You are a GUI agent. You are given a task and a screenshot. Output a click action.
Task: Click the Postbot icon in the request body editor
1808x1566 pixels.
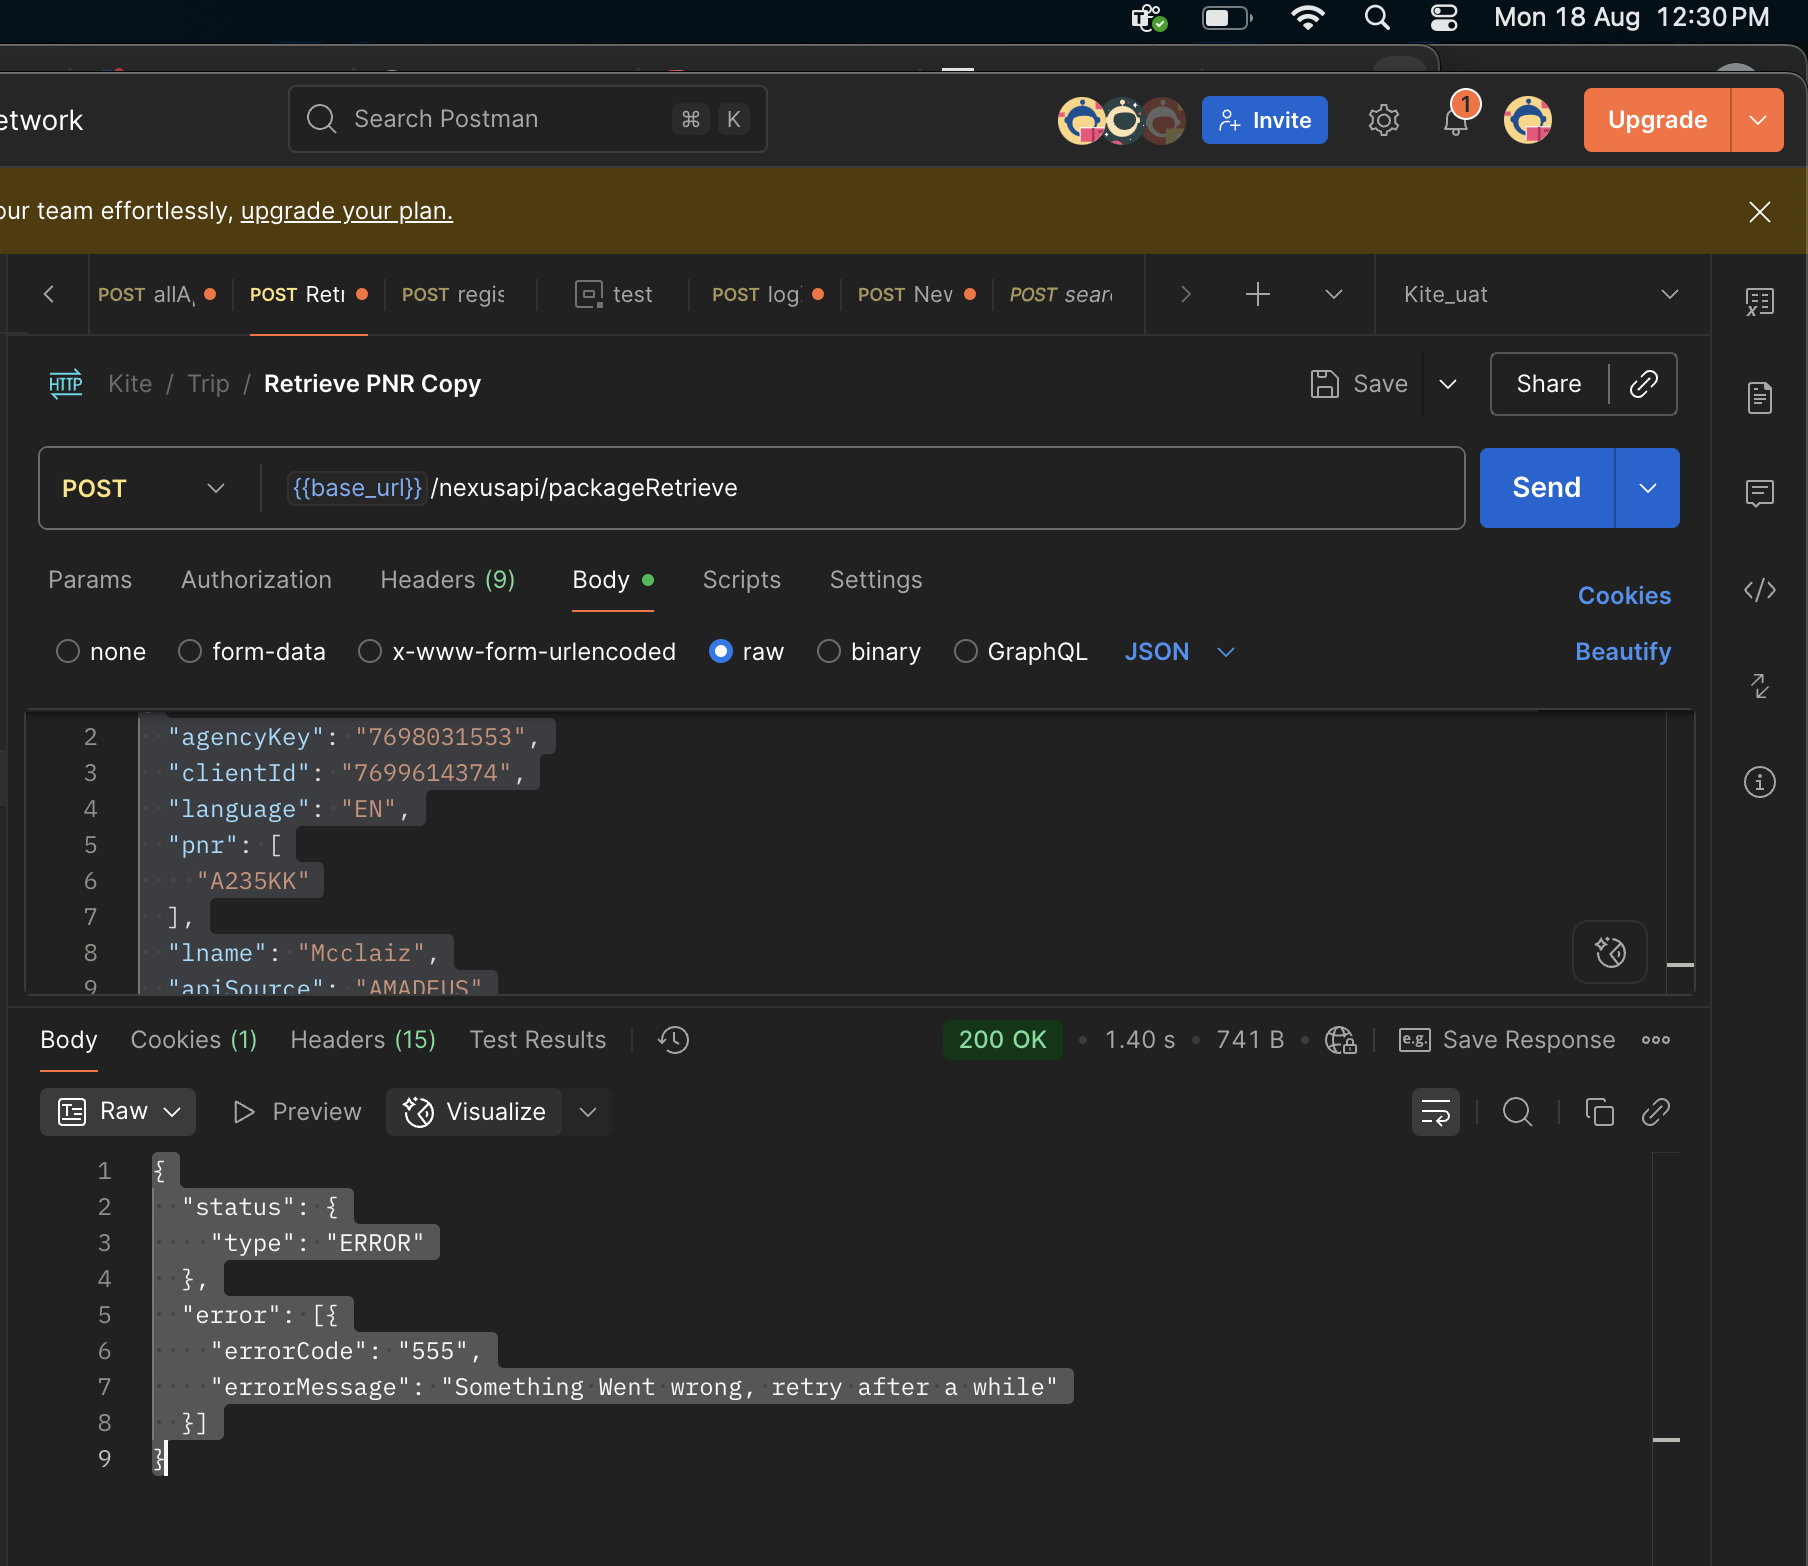(x=1610, y=952)
